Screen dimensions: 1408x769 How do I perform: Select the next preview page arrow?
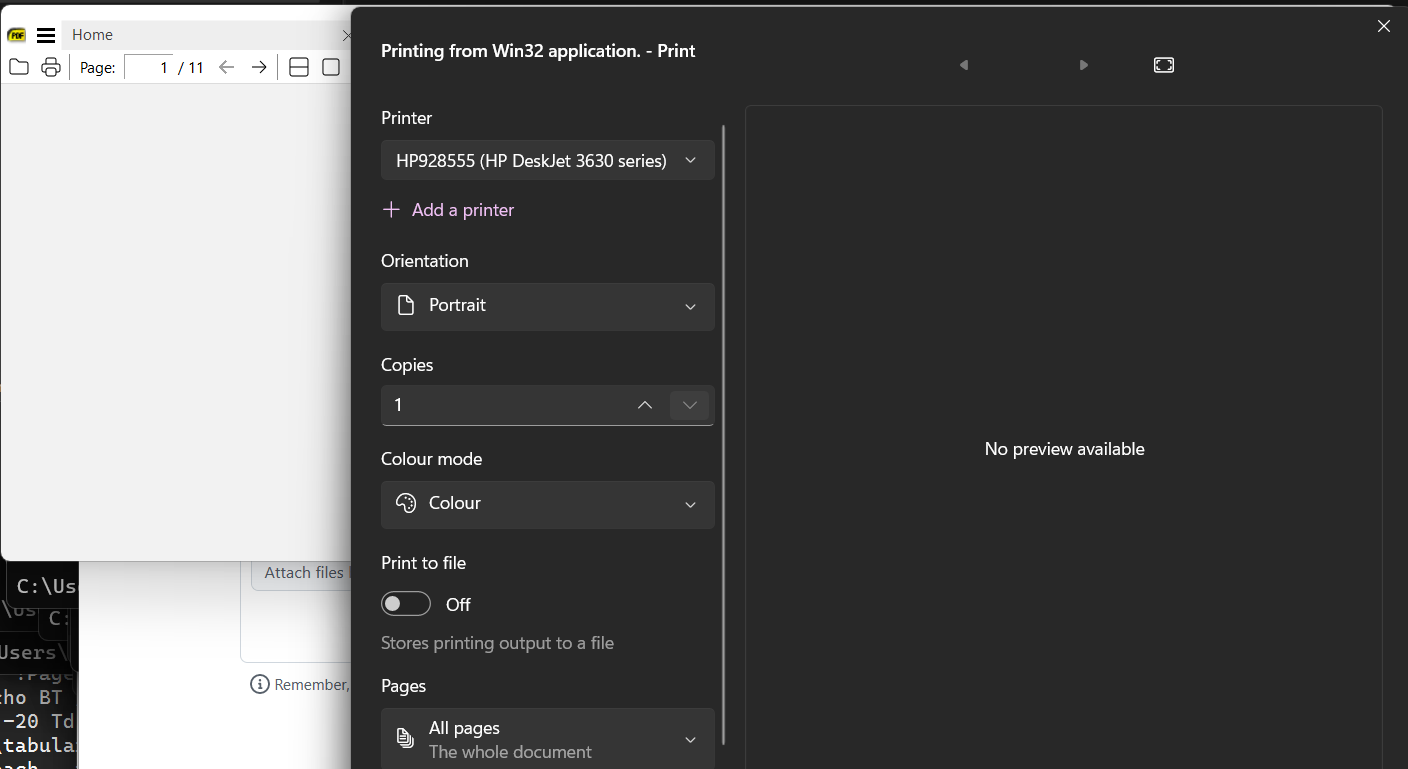tap(1083, 64)
